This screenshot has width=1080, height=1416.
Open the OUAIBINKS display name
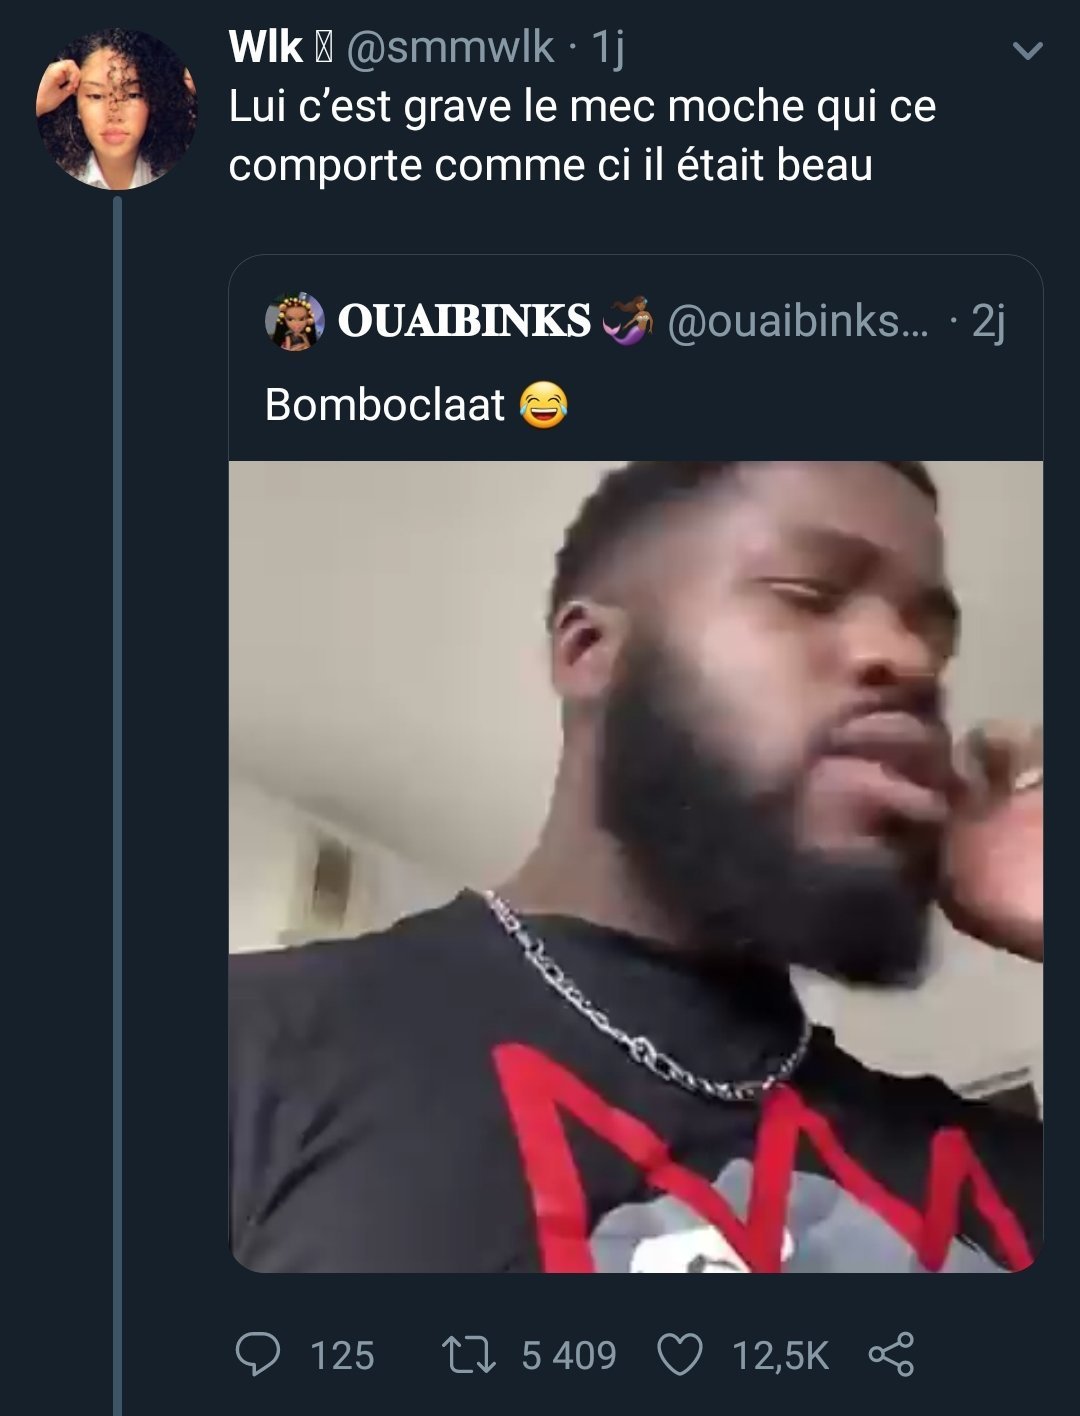click(x=464, y=321)
